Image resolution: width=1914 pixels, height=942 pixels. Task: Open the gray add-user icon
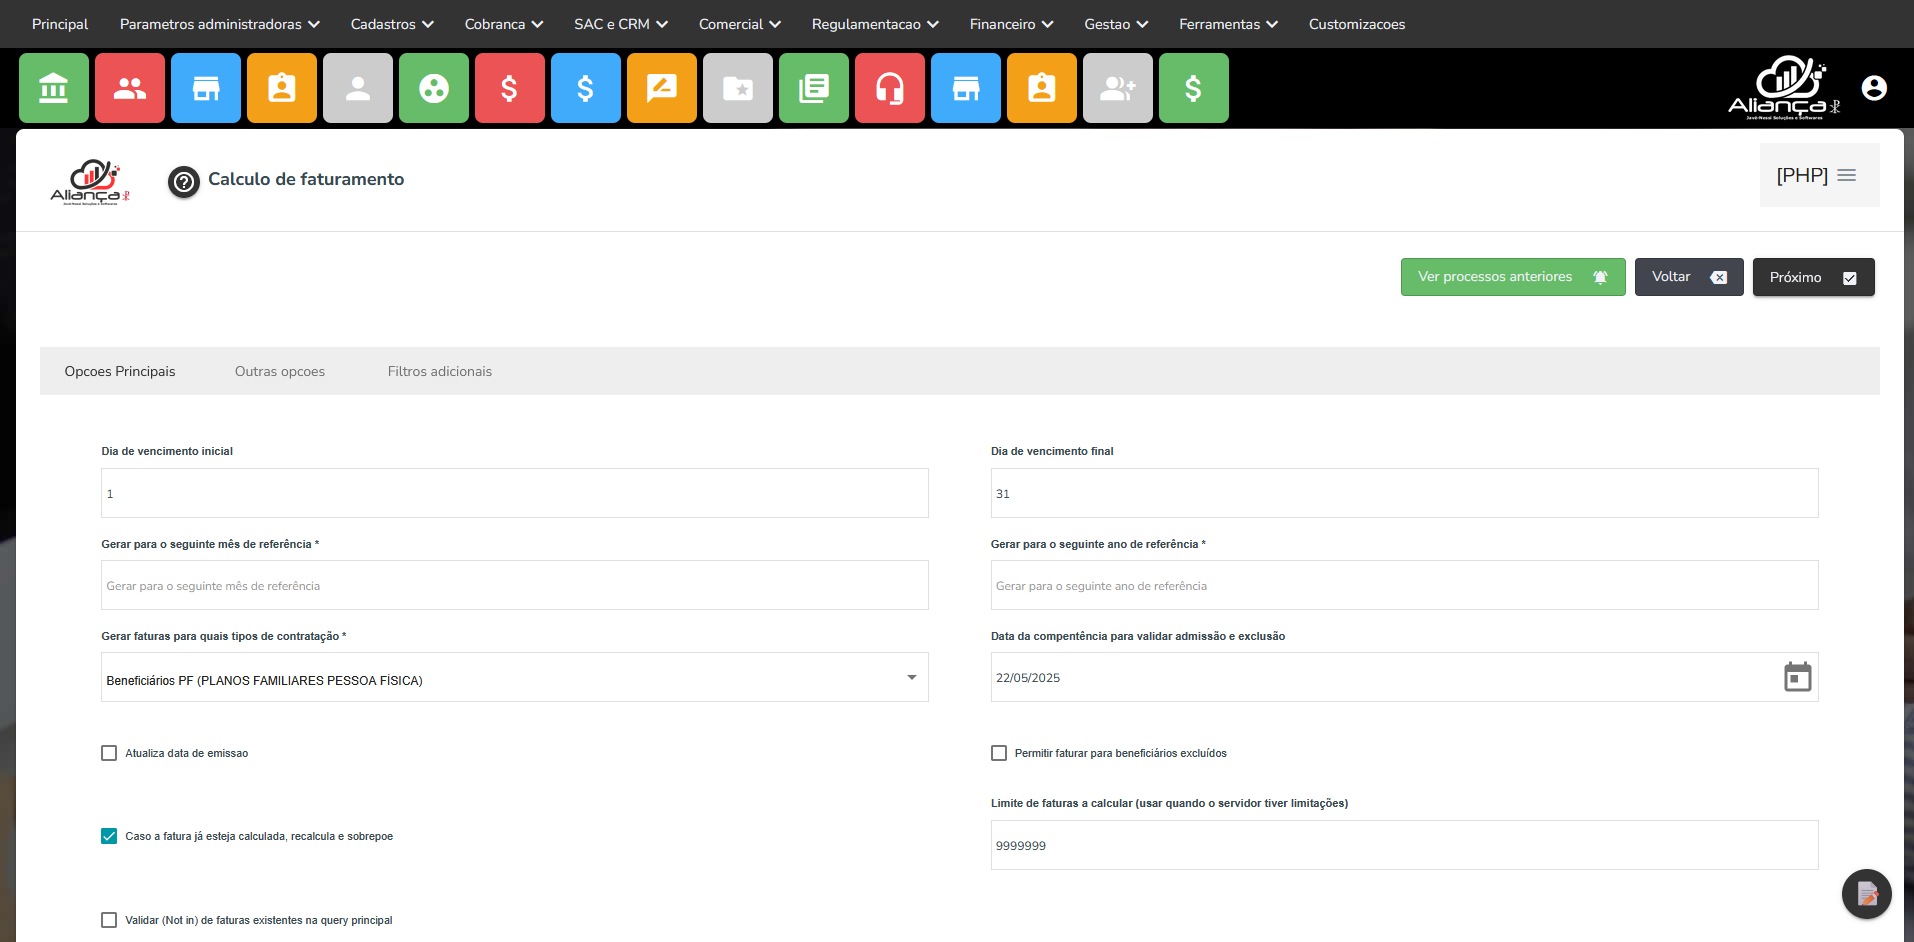pos(1118,89)
